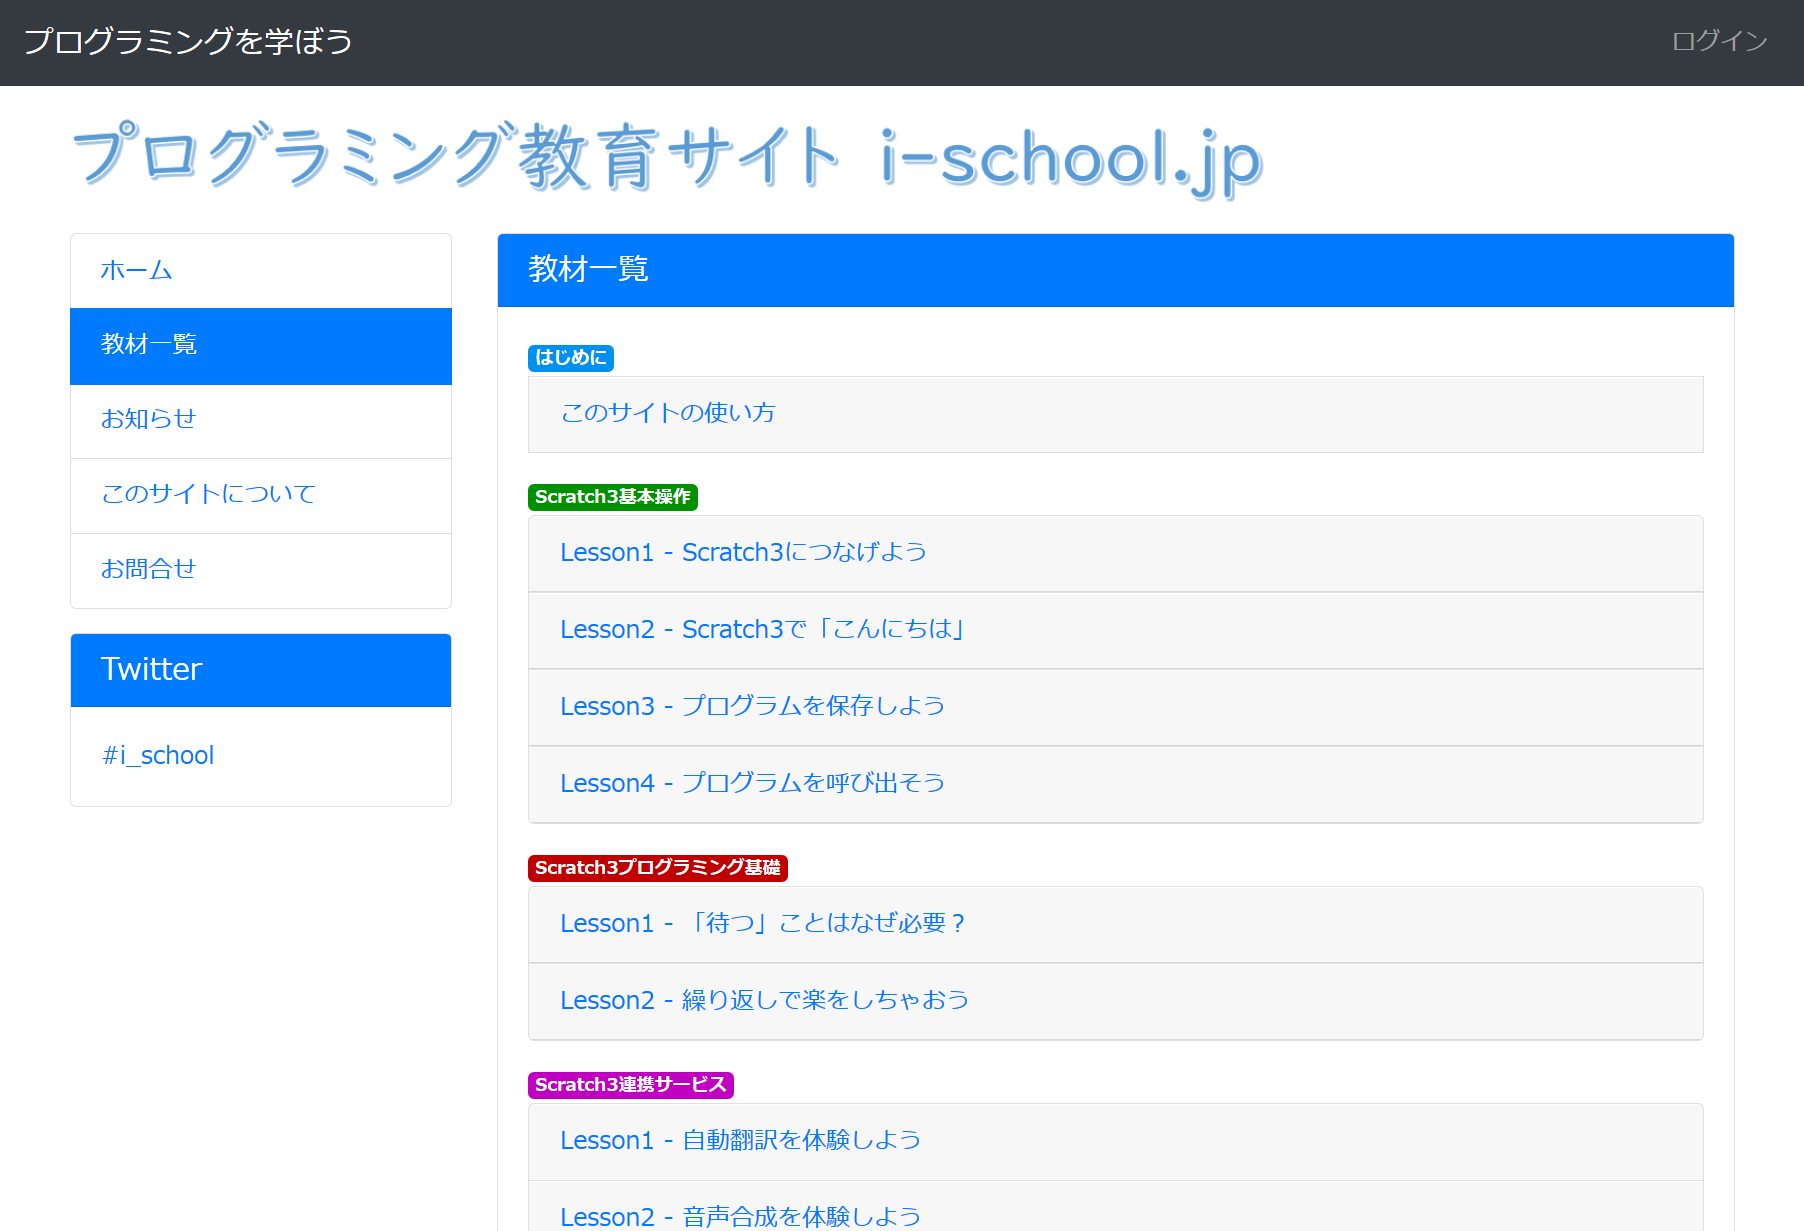Open Lesson4 - プログラムを呼び出そう

pyautogui.click(x=1116, y=785)
